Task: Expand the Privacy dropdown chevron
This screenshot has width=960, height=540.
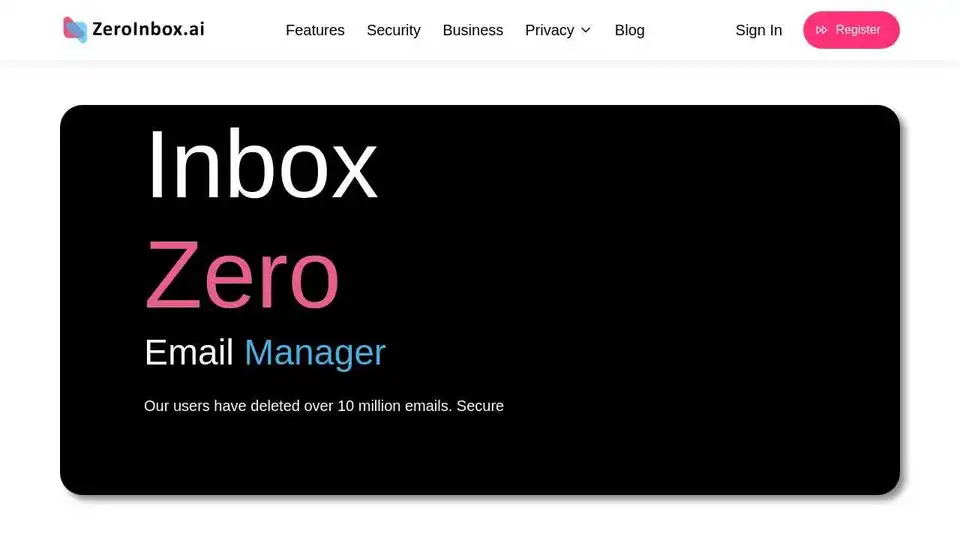Action: (x=585, y=30)
